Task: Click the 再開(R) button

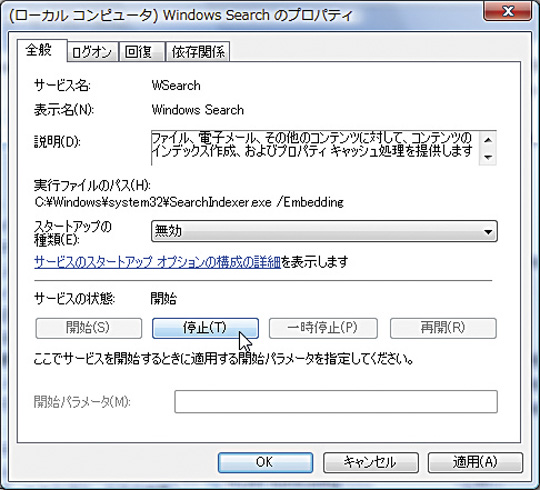Action: coord(443,328)
